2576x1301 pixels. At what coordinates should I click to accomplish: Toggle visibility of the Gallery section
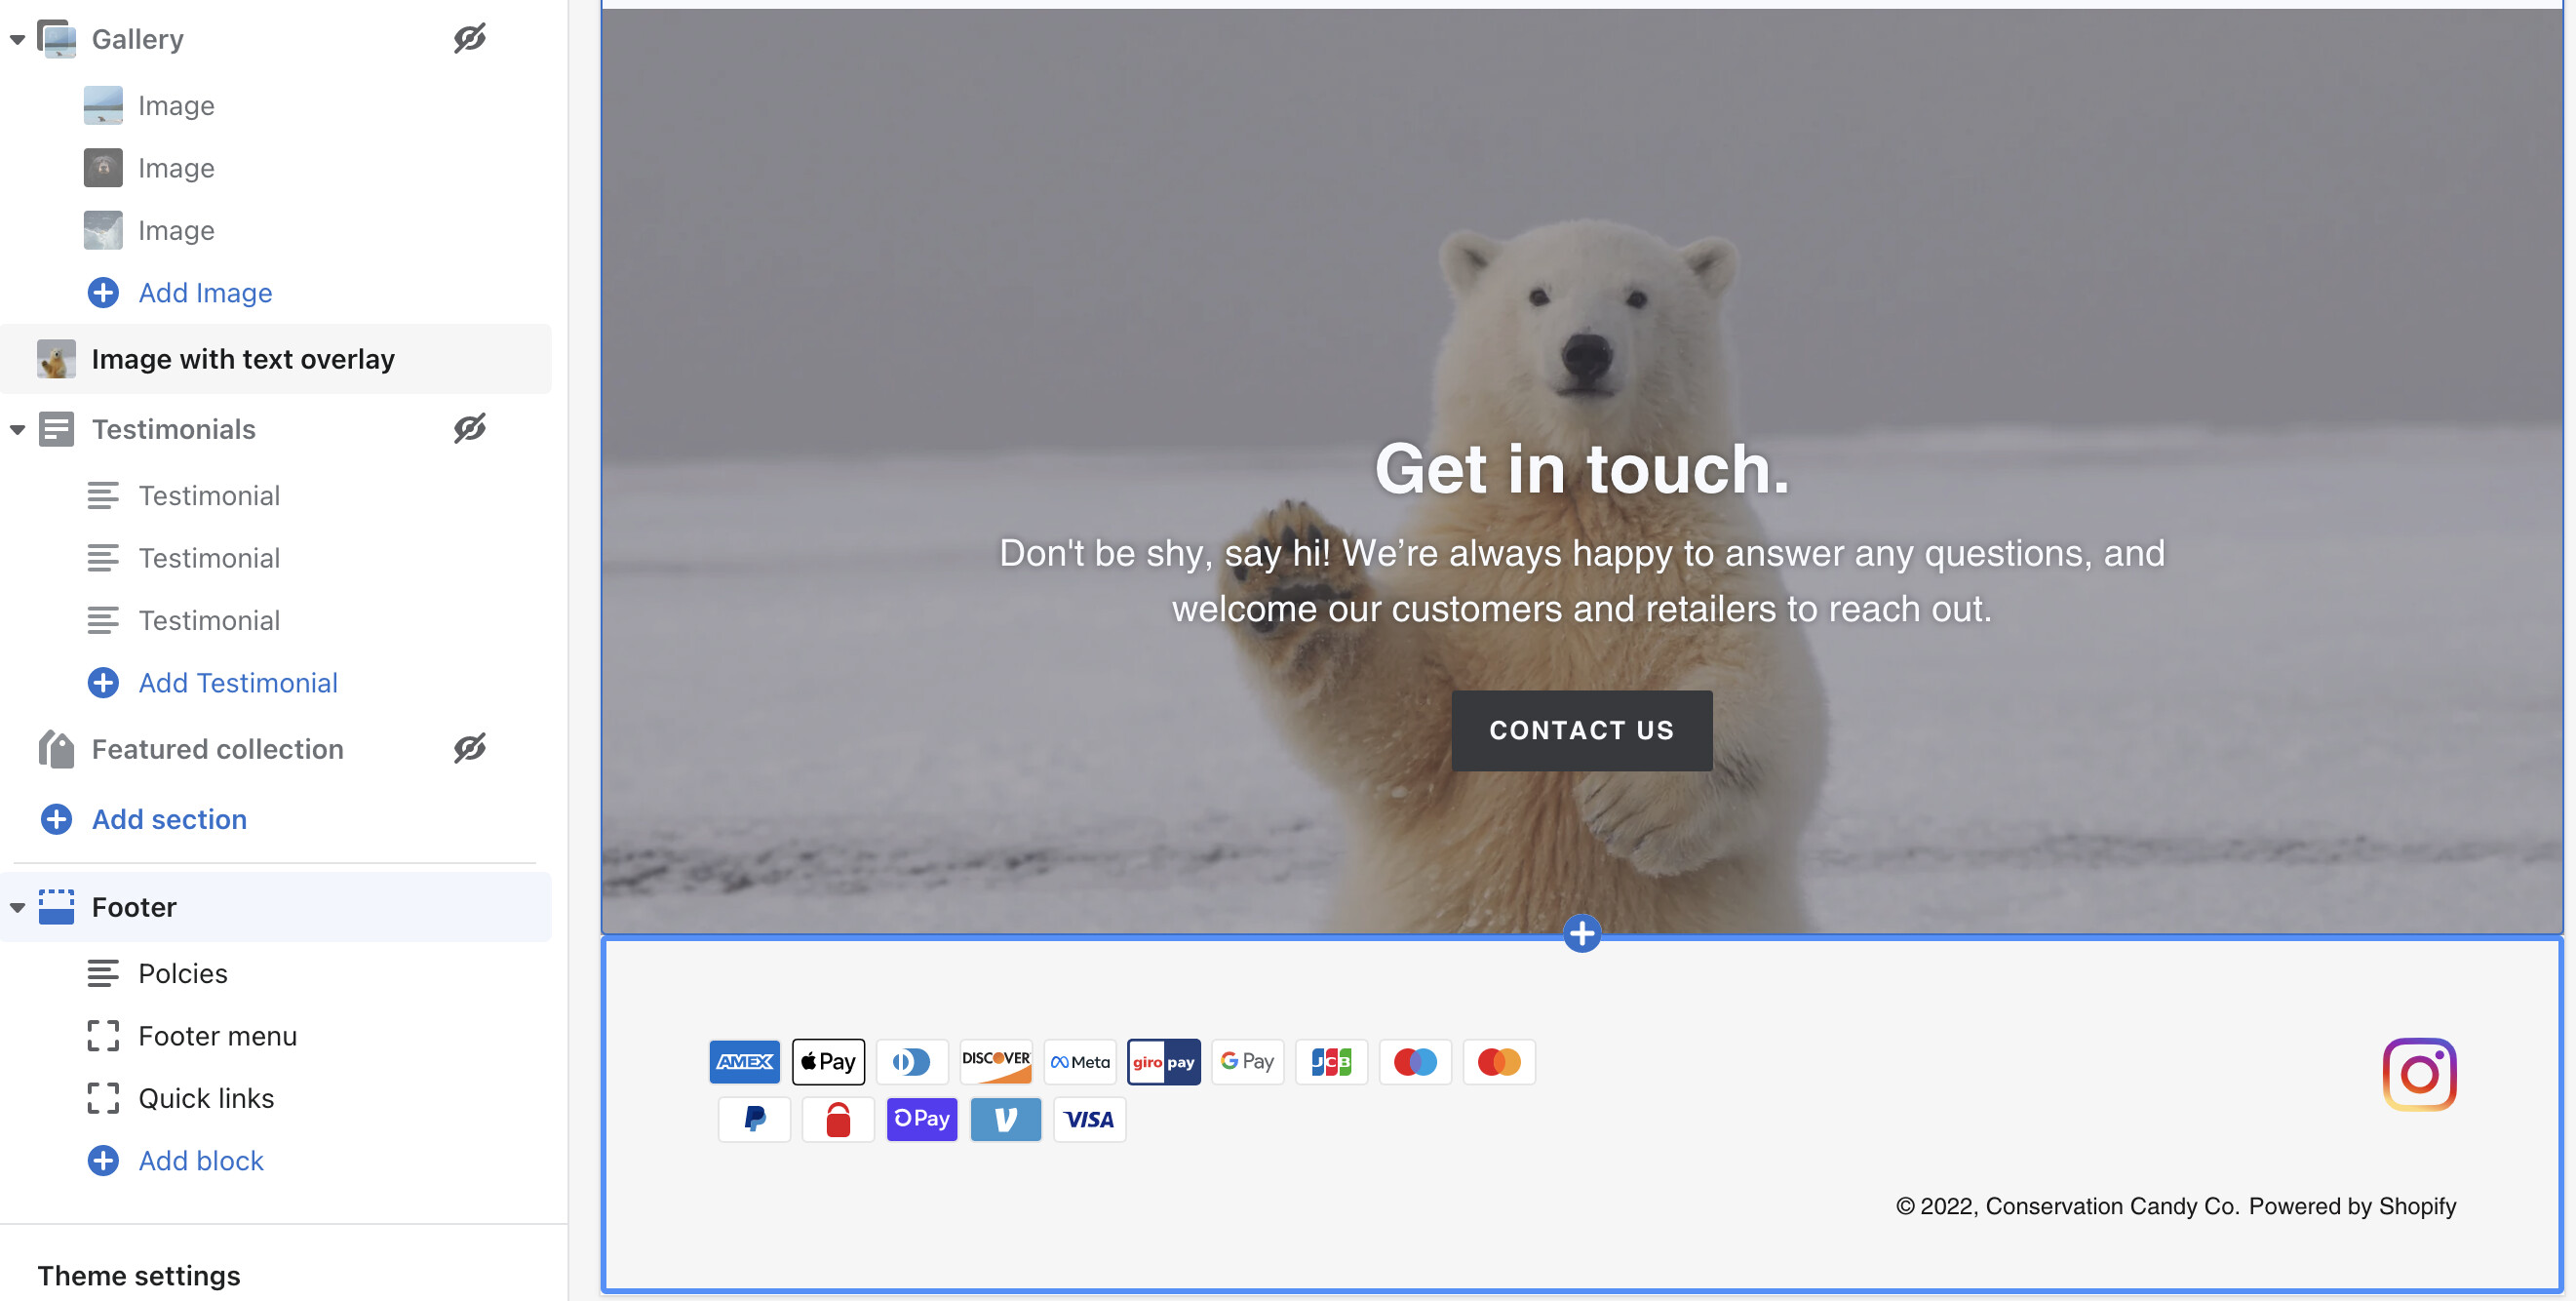pyautogui.click(x=469, y=39)
